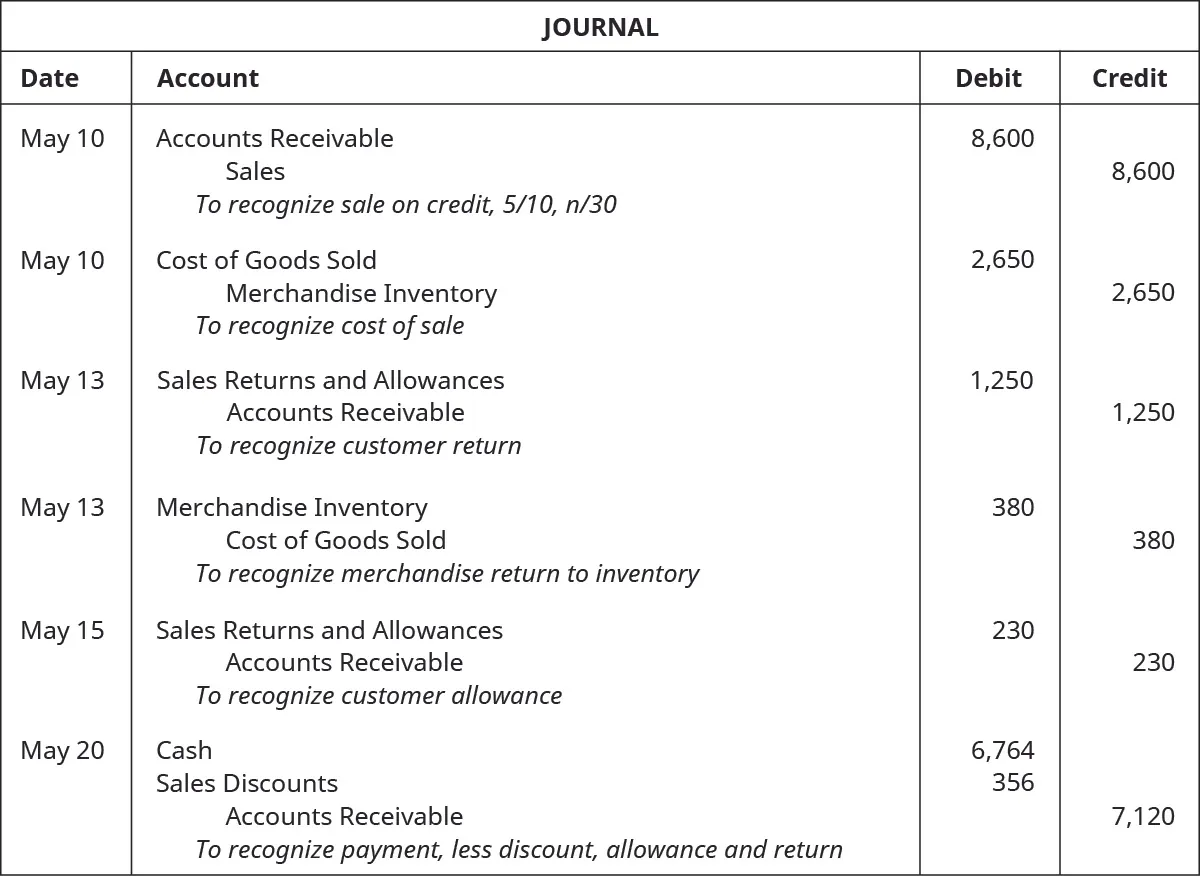Select the Debit column header
The width and height of the screenshot is (1200, 876).
pyautogui.click(x=988, y=78)
